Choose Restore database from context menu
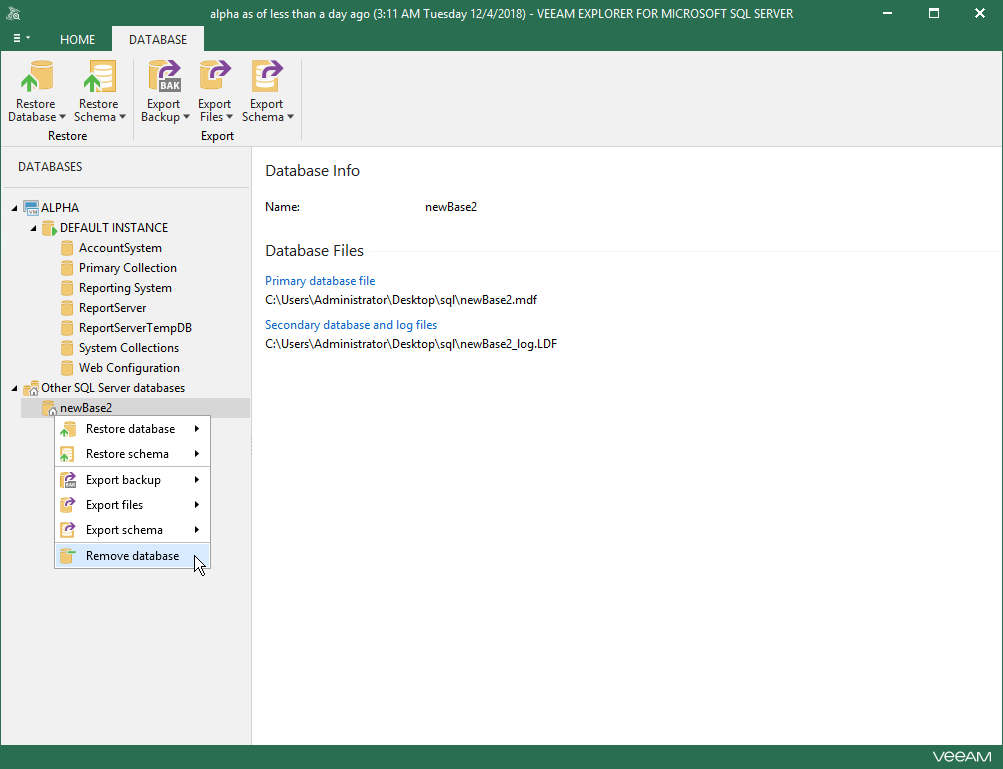This screenshot has width=1003, height=769. point(132,429)
